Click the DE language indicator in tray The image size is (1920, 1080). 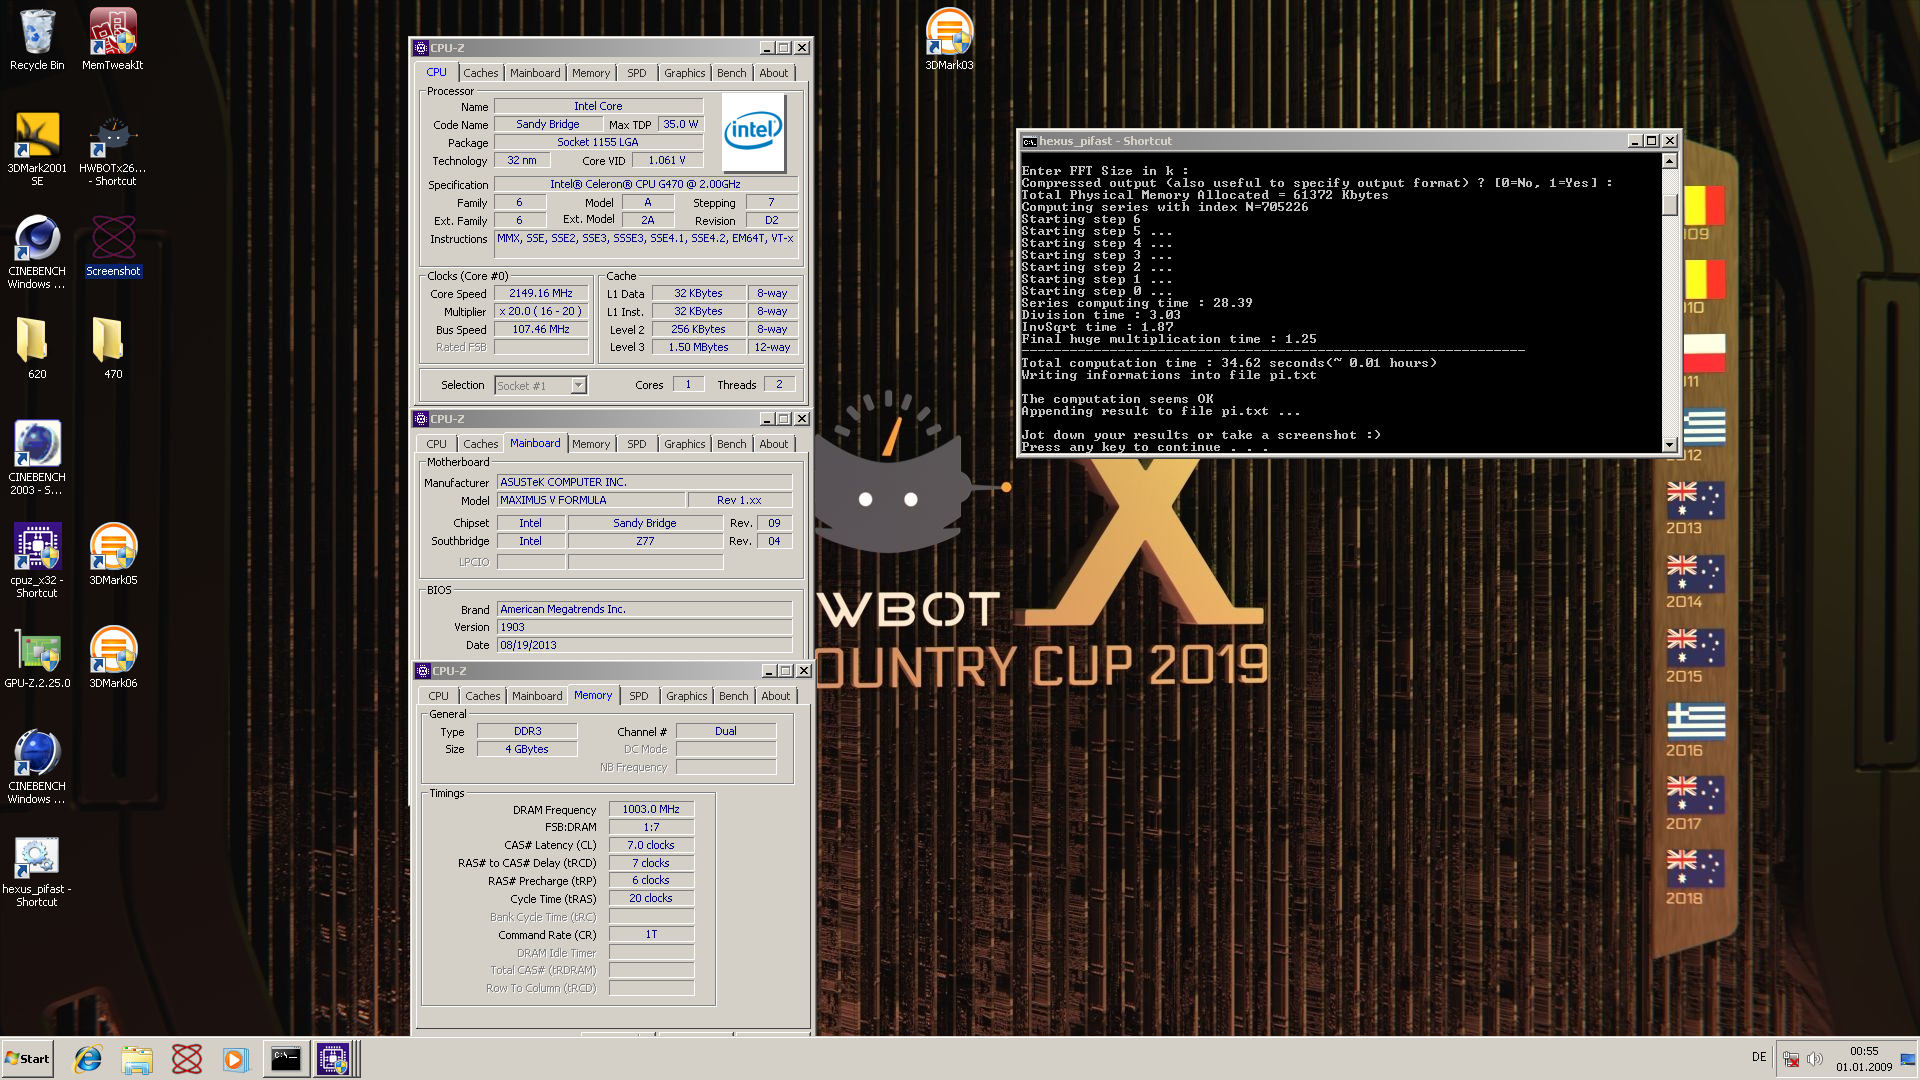(x=1759, y=1057)
